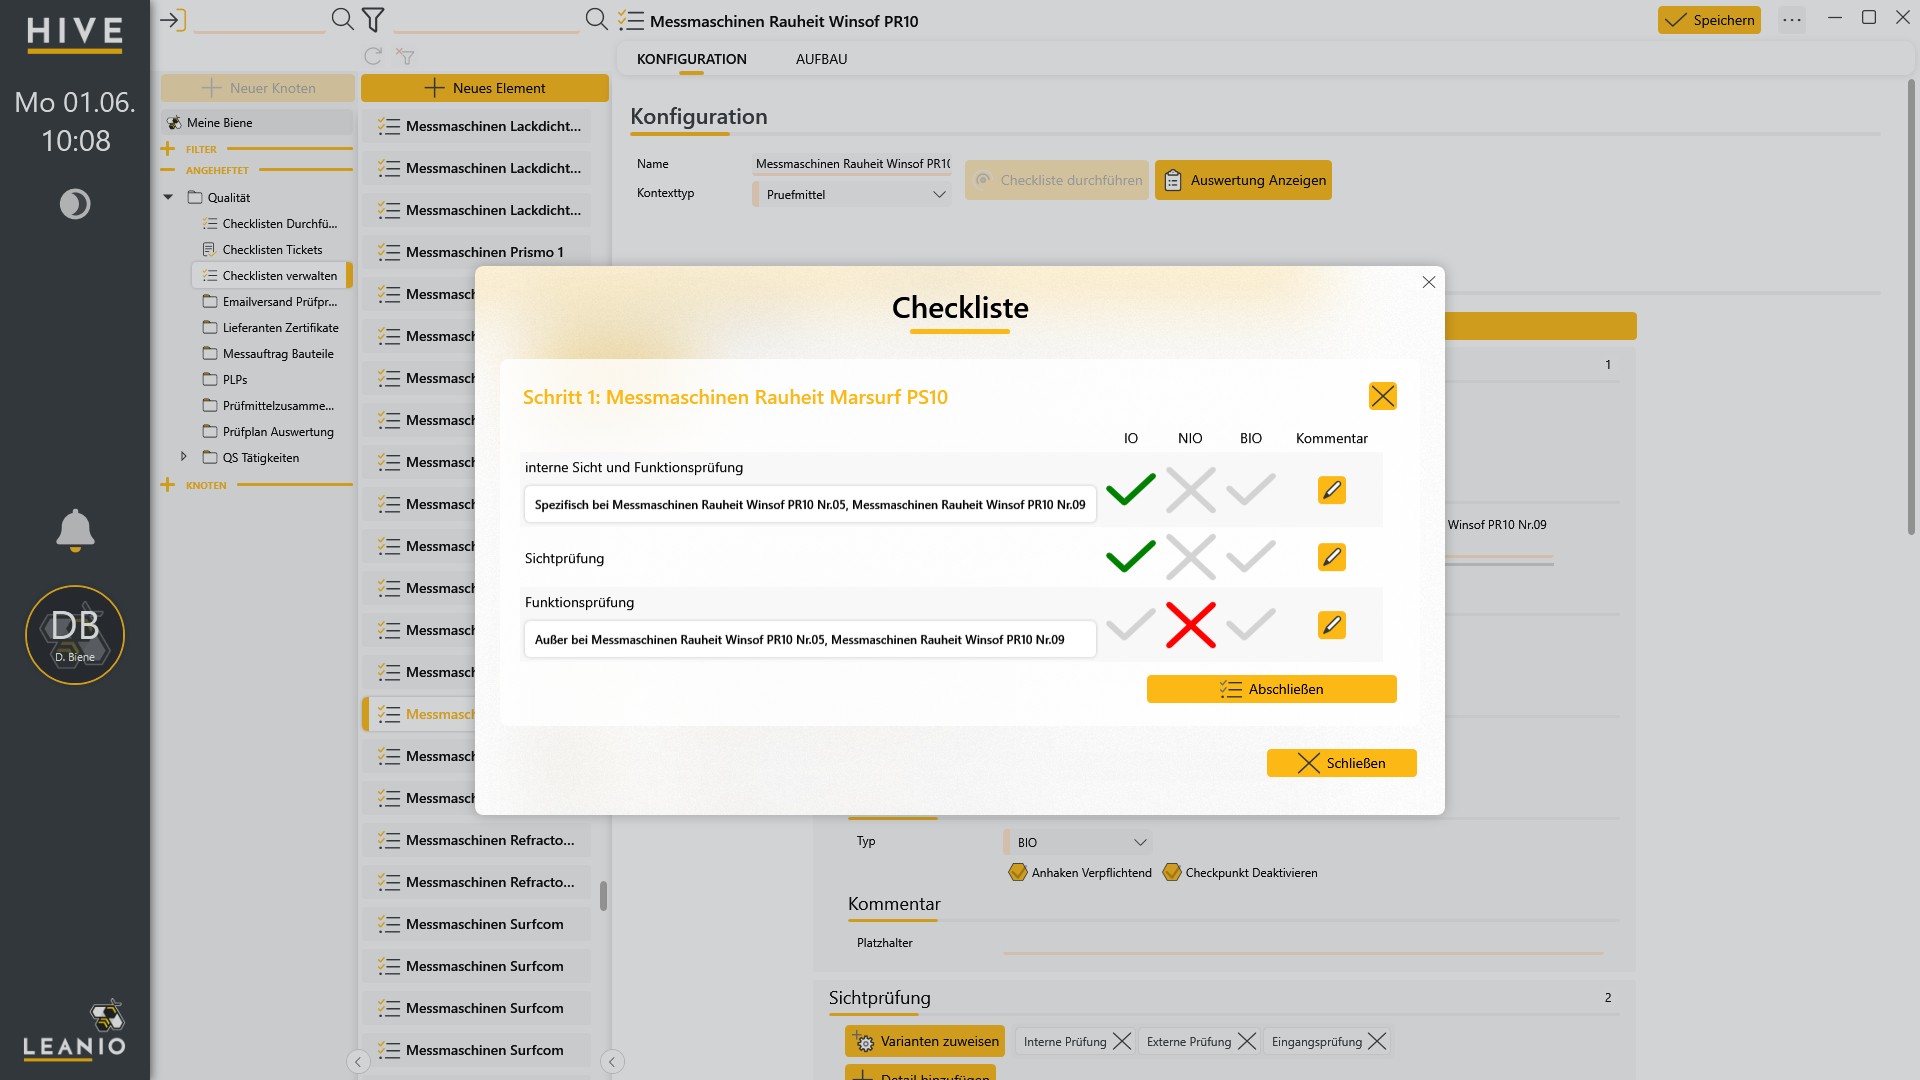Close Schritt 1 with the yellow X

point(1383,396)
